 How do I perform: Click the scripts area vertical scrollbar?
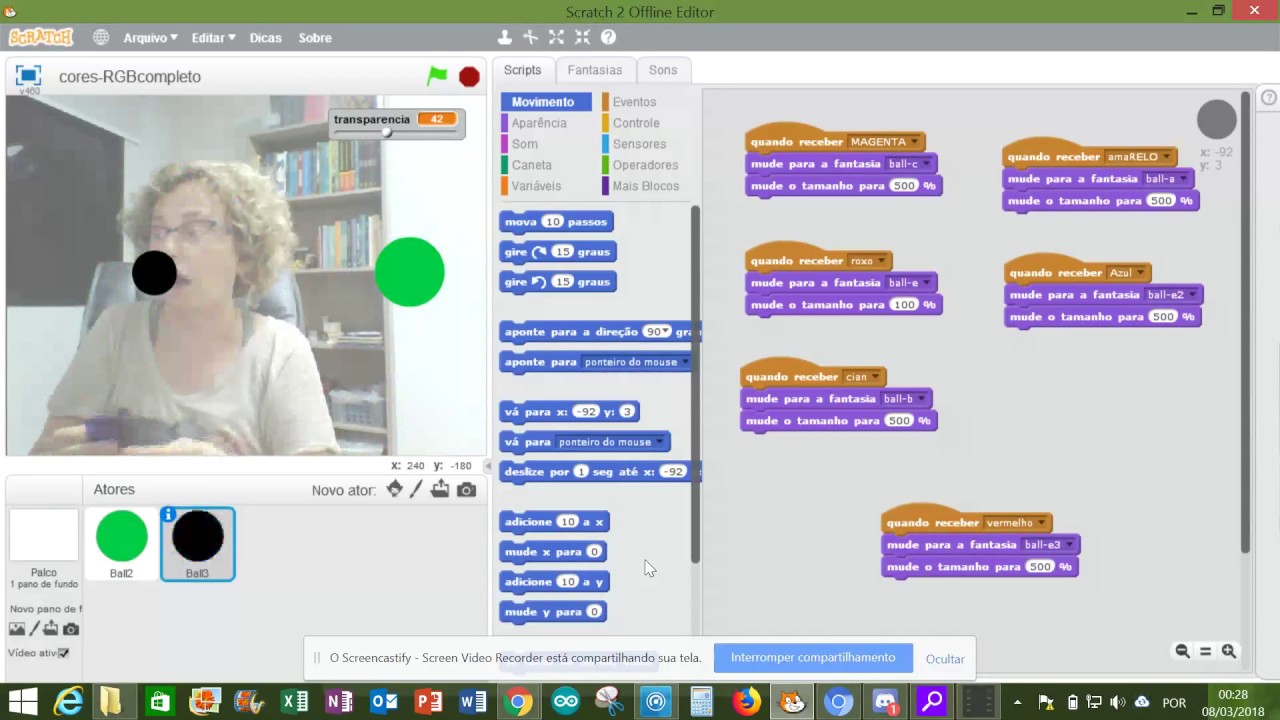1245,322
